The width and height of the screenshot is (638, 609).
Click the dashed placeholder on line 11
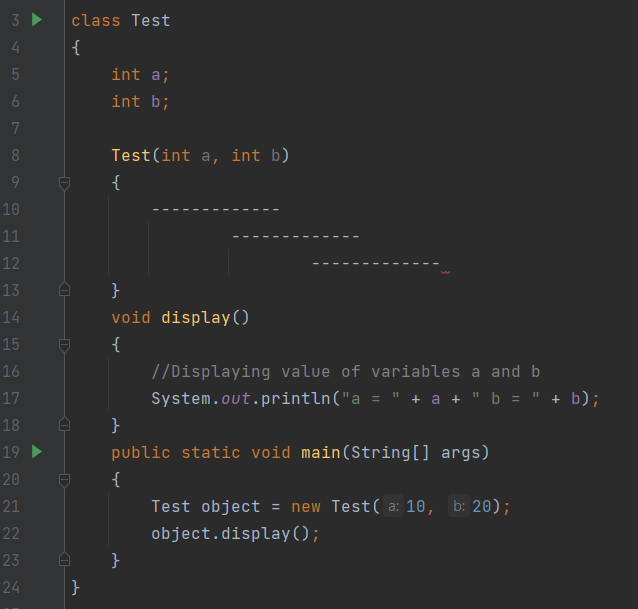[296, 236]
